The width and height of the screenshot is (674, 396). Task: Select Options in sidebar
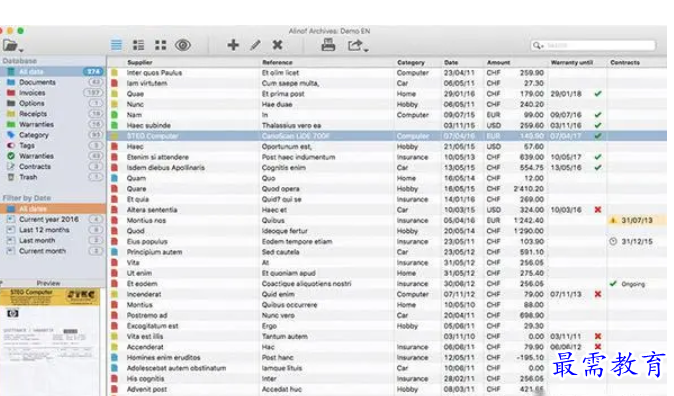click(52, 103)
